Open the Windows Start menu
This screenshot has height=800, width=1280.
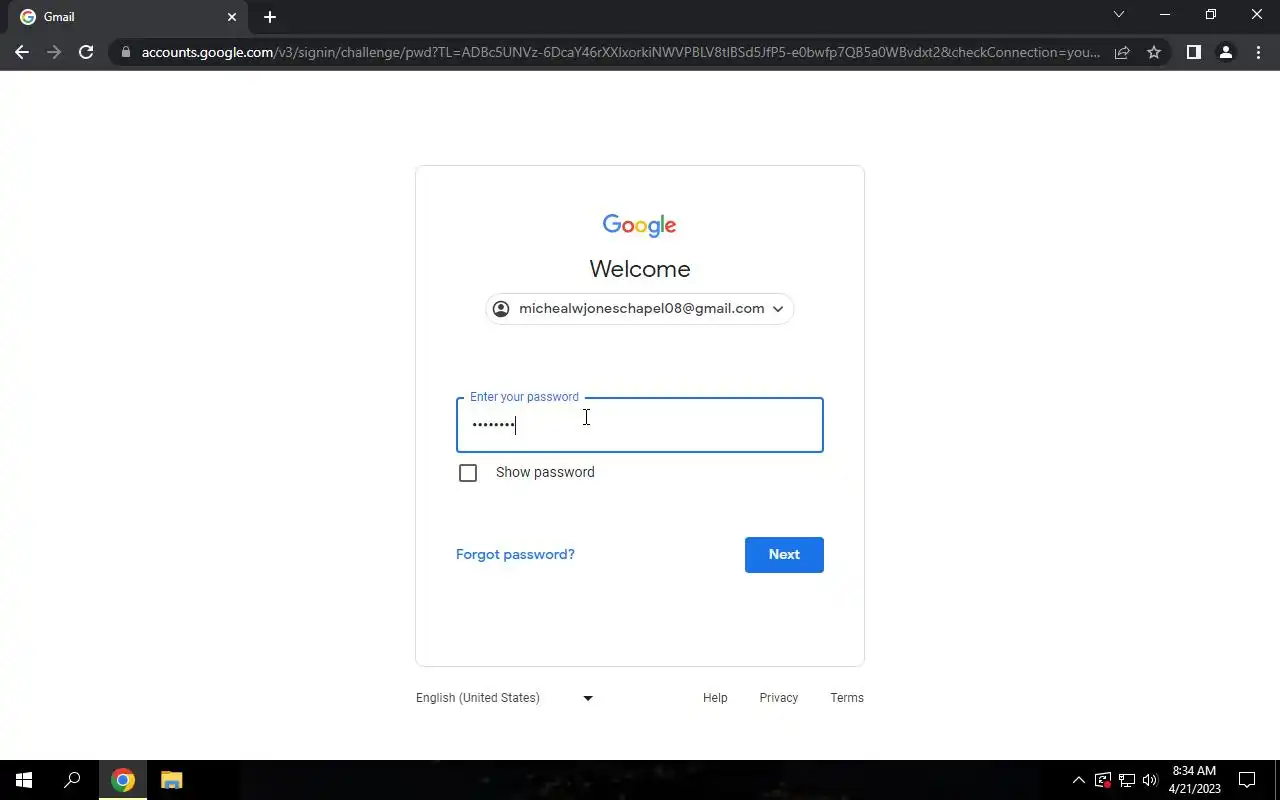[24, 780]
